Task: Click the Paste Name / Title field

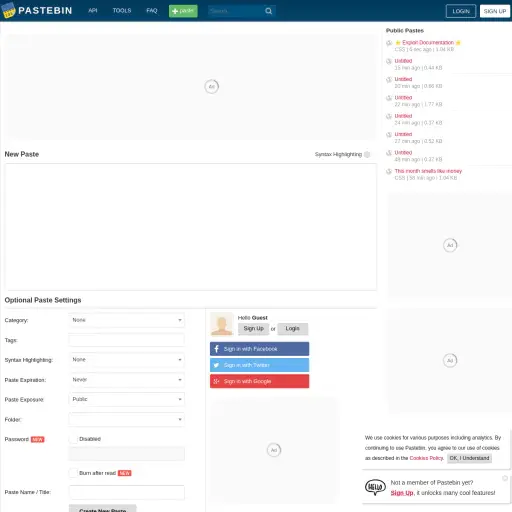Action: coord(127,492)
